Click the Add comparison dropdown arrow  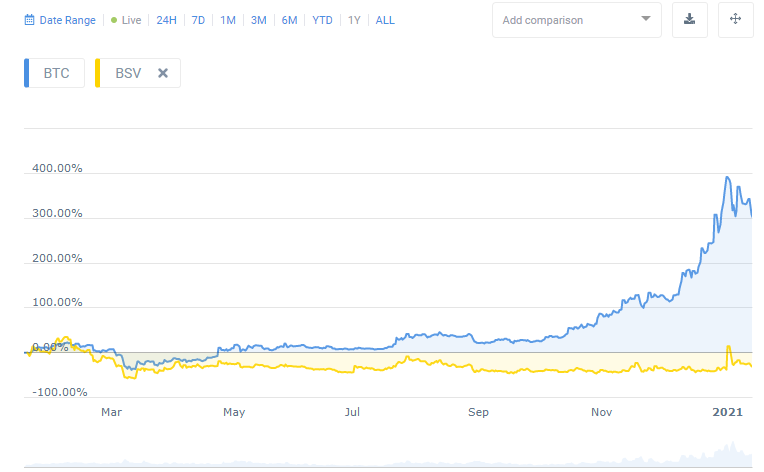pos(645,19)
